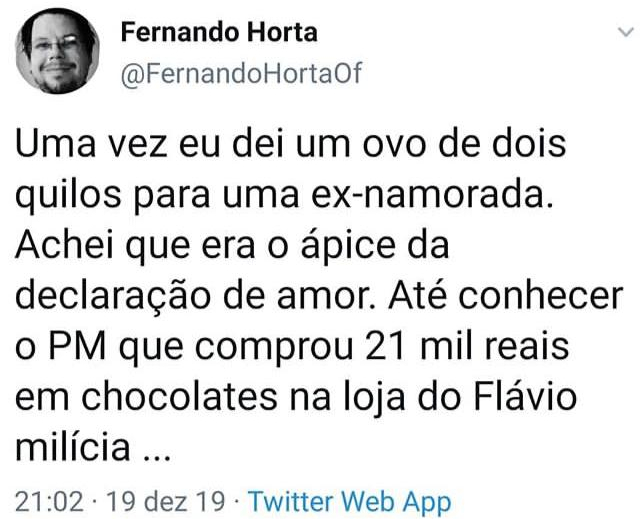Viewport: 640px width, 519px height.
Task: Expand the tweet options chevron
Action: [x=620, y=34]
